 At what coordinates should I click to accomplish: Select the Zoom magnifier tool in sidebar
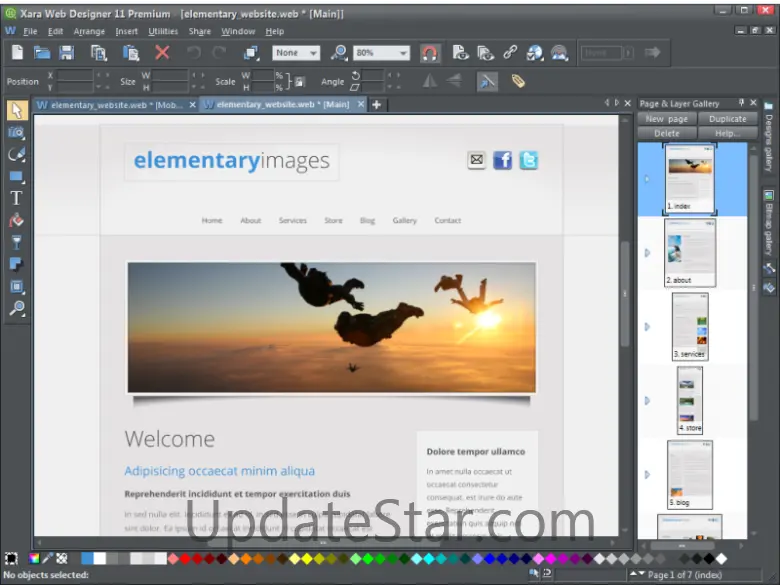[x=16, y=308]
